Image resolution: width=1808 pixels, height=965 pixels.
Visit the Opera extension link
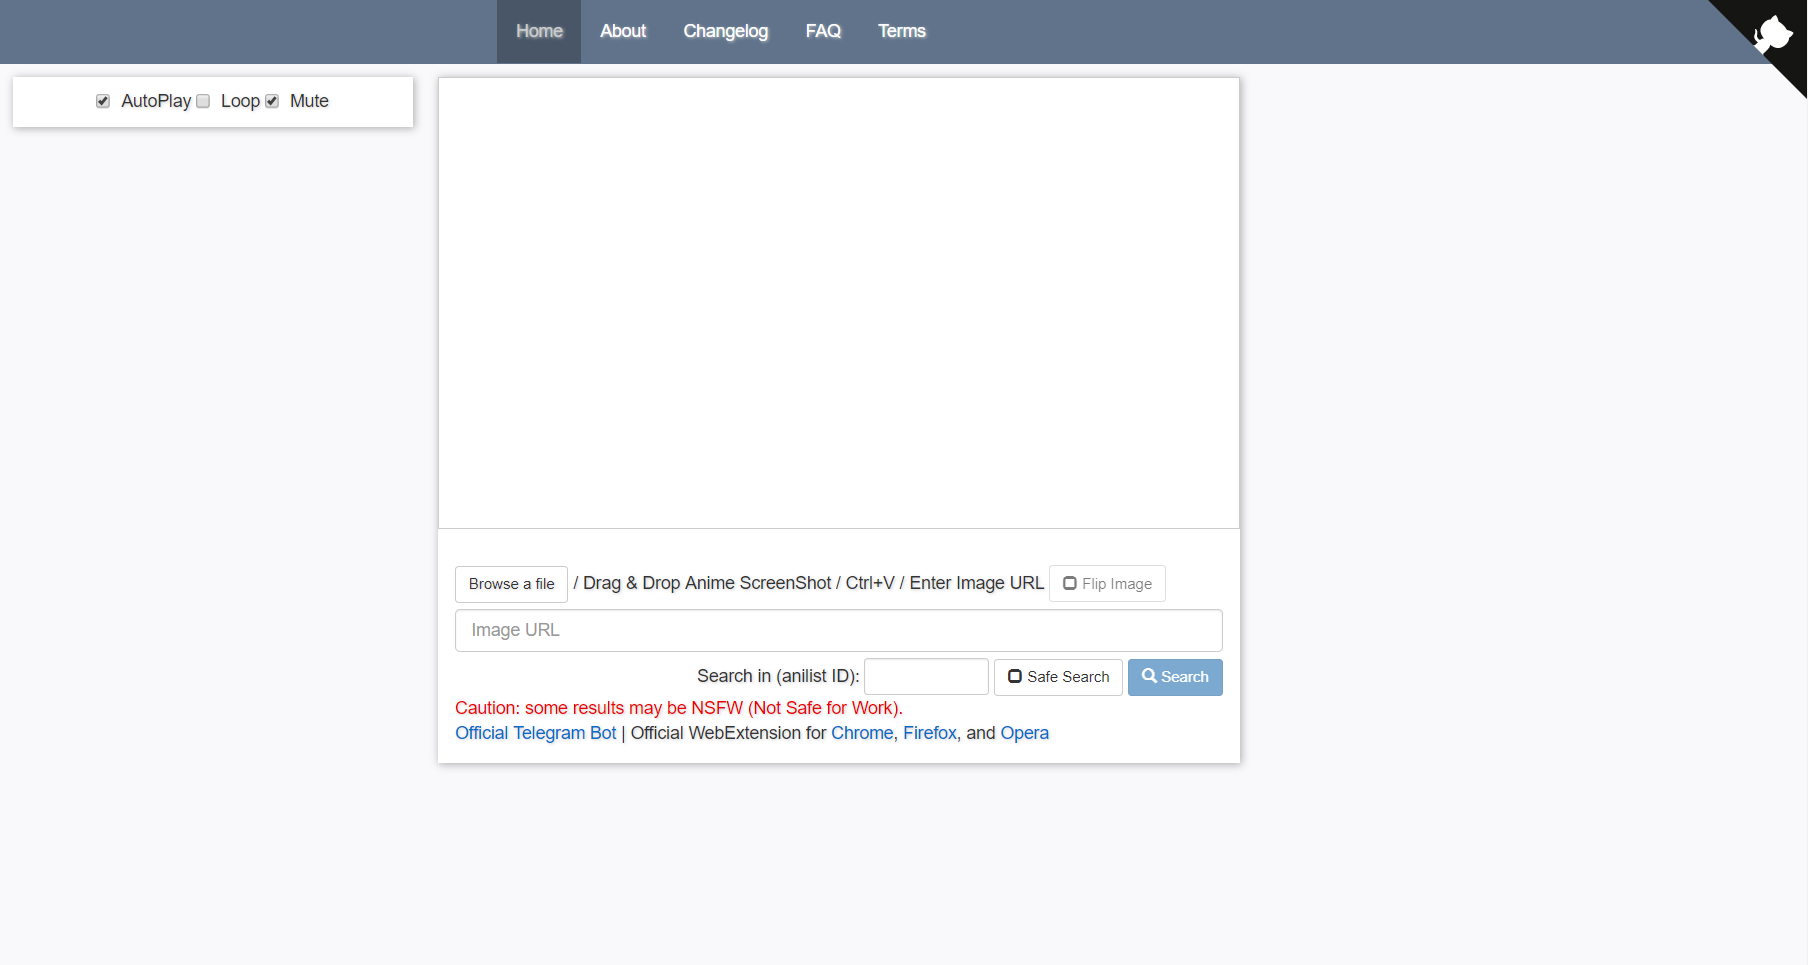point(1024,733)
